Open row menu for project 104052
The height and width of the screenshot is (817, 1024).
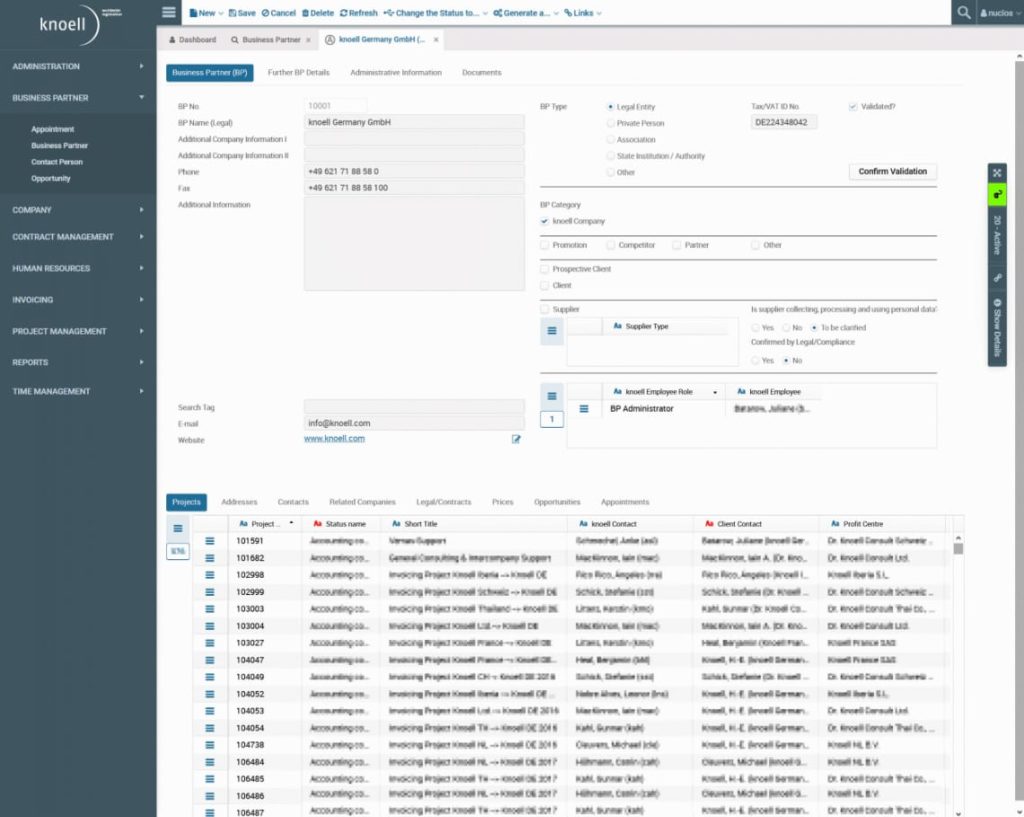point(210,694)
